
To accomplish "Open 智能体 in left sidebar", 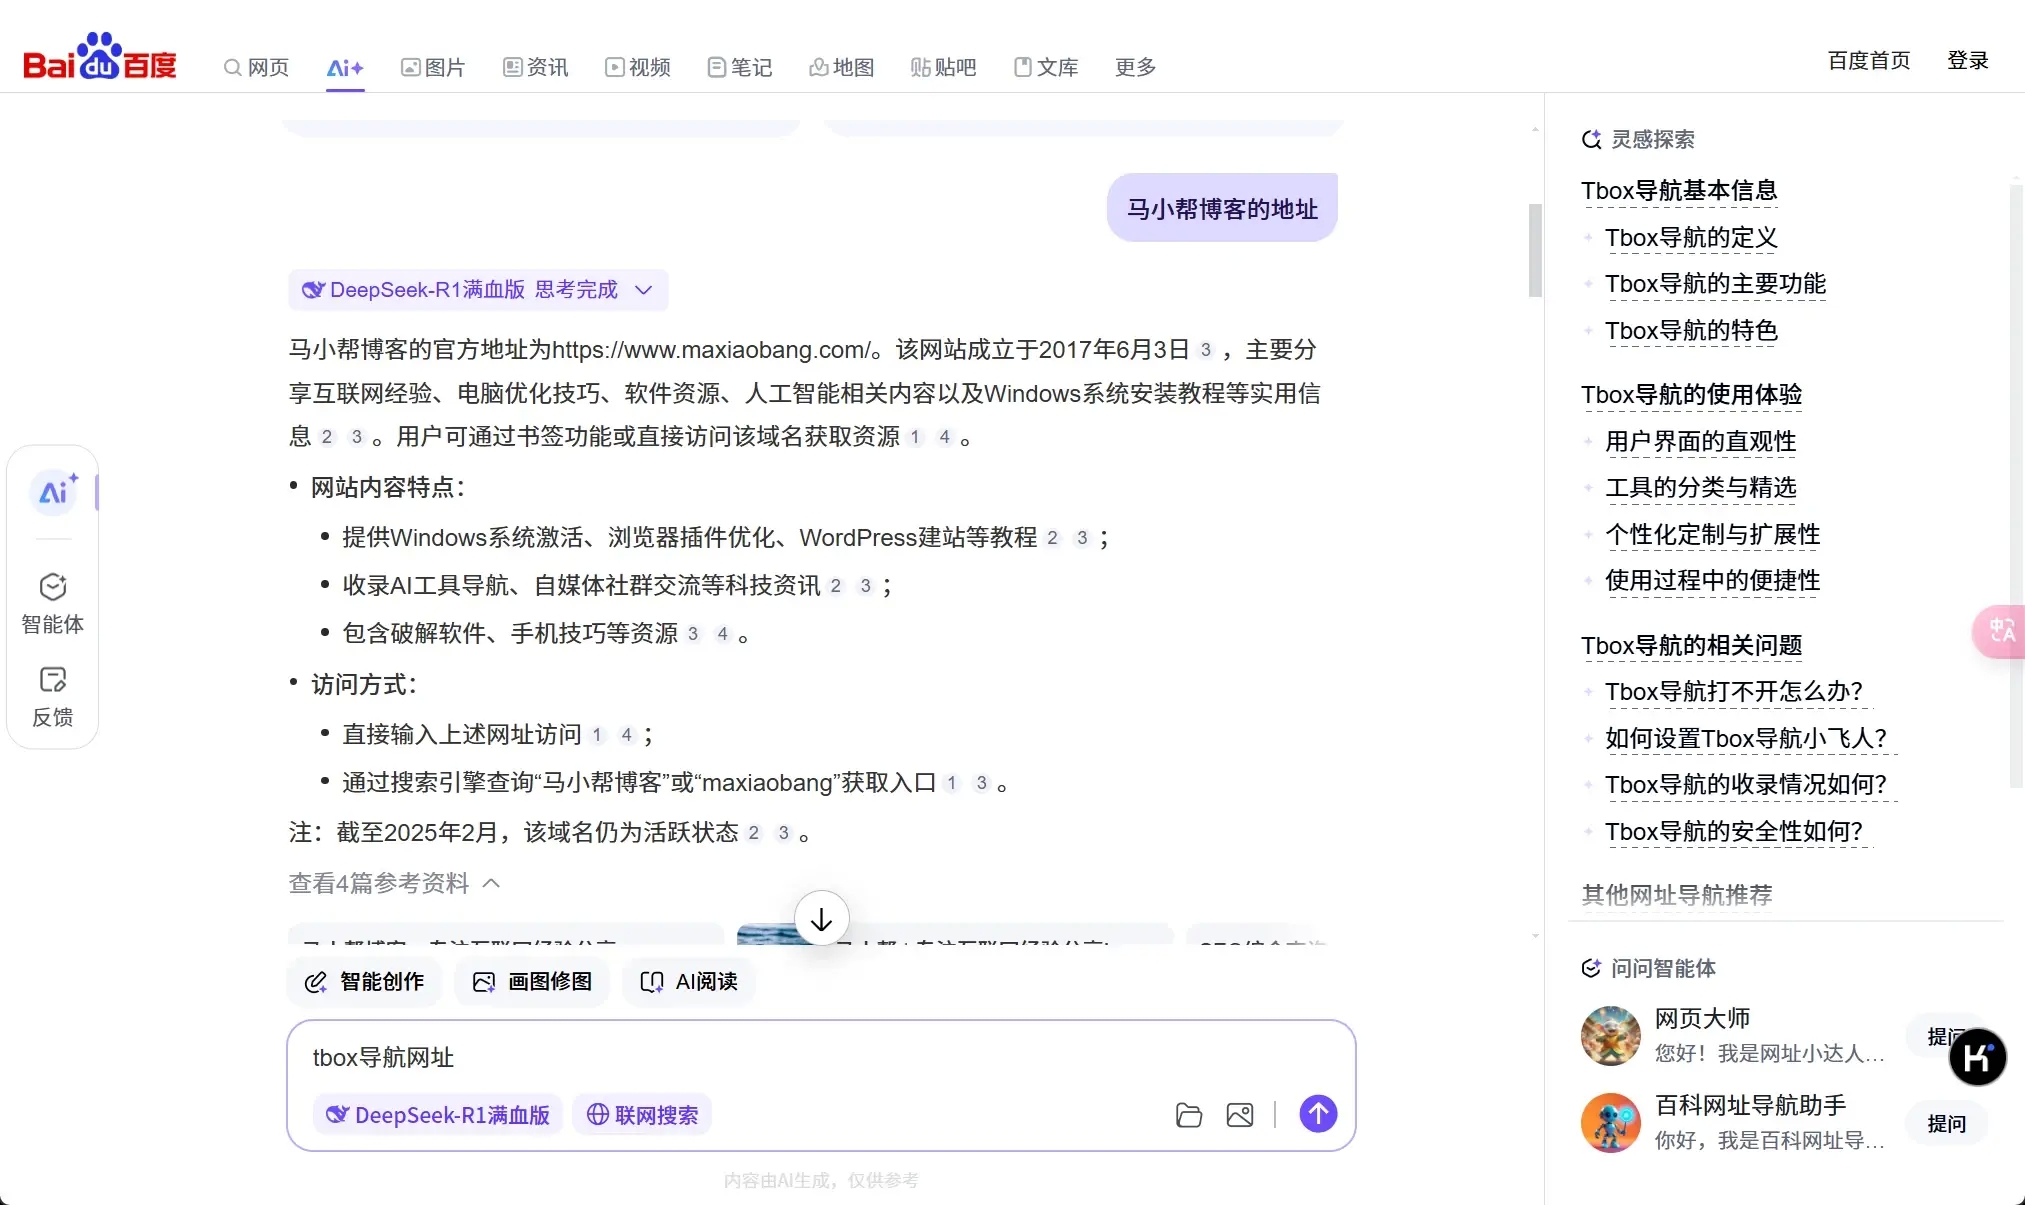I will click(x=53, y=604).
